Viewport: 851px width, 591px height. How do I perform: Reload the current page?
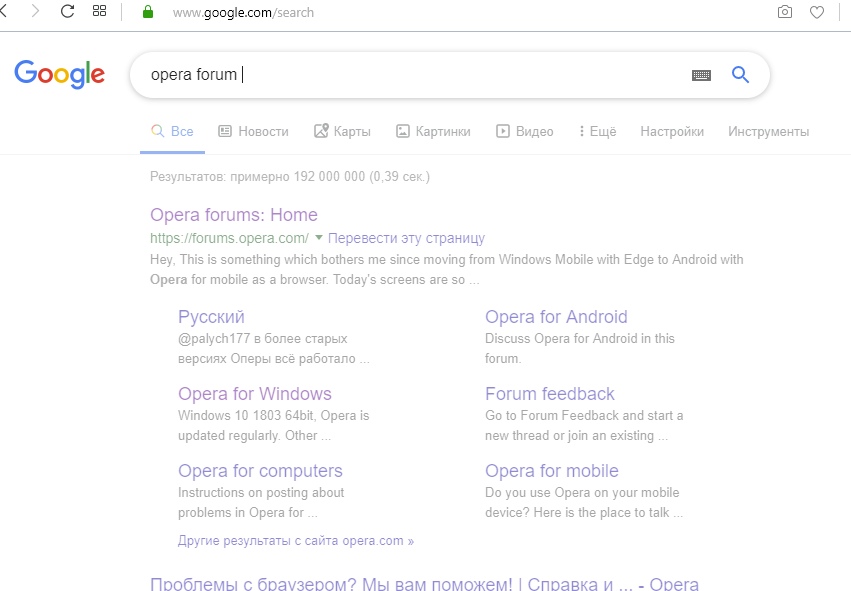tap(67, 11)
